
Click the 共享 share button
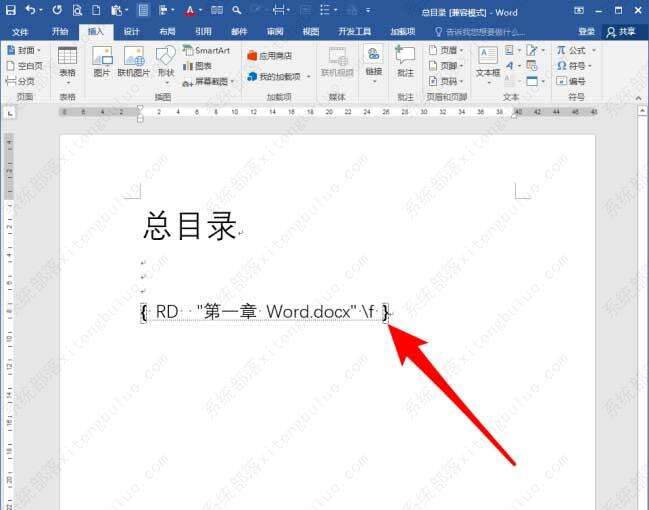622,32
